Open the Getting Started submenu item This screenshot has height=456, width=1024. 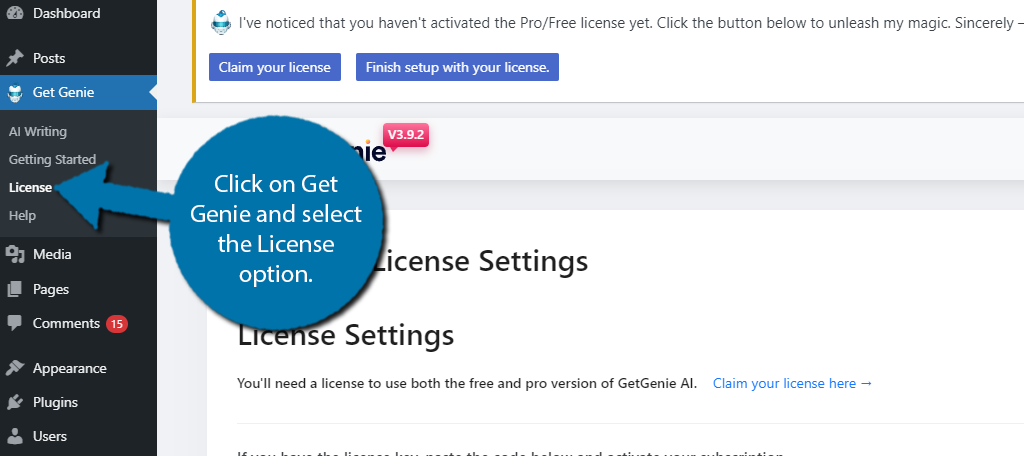tap(52, 159)
